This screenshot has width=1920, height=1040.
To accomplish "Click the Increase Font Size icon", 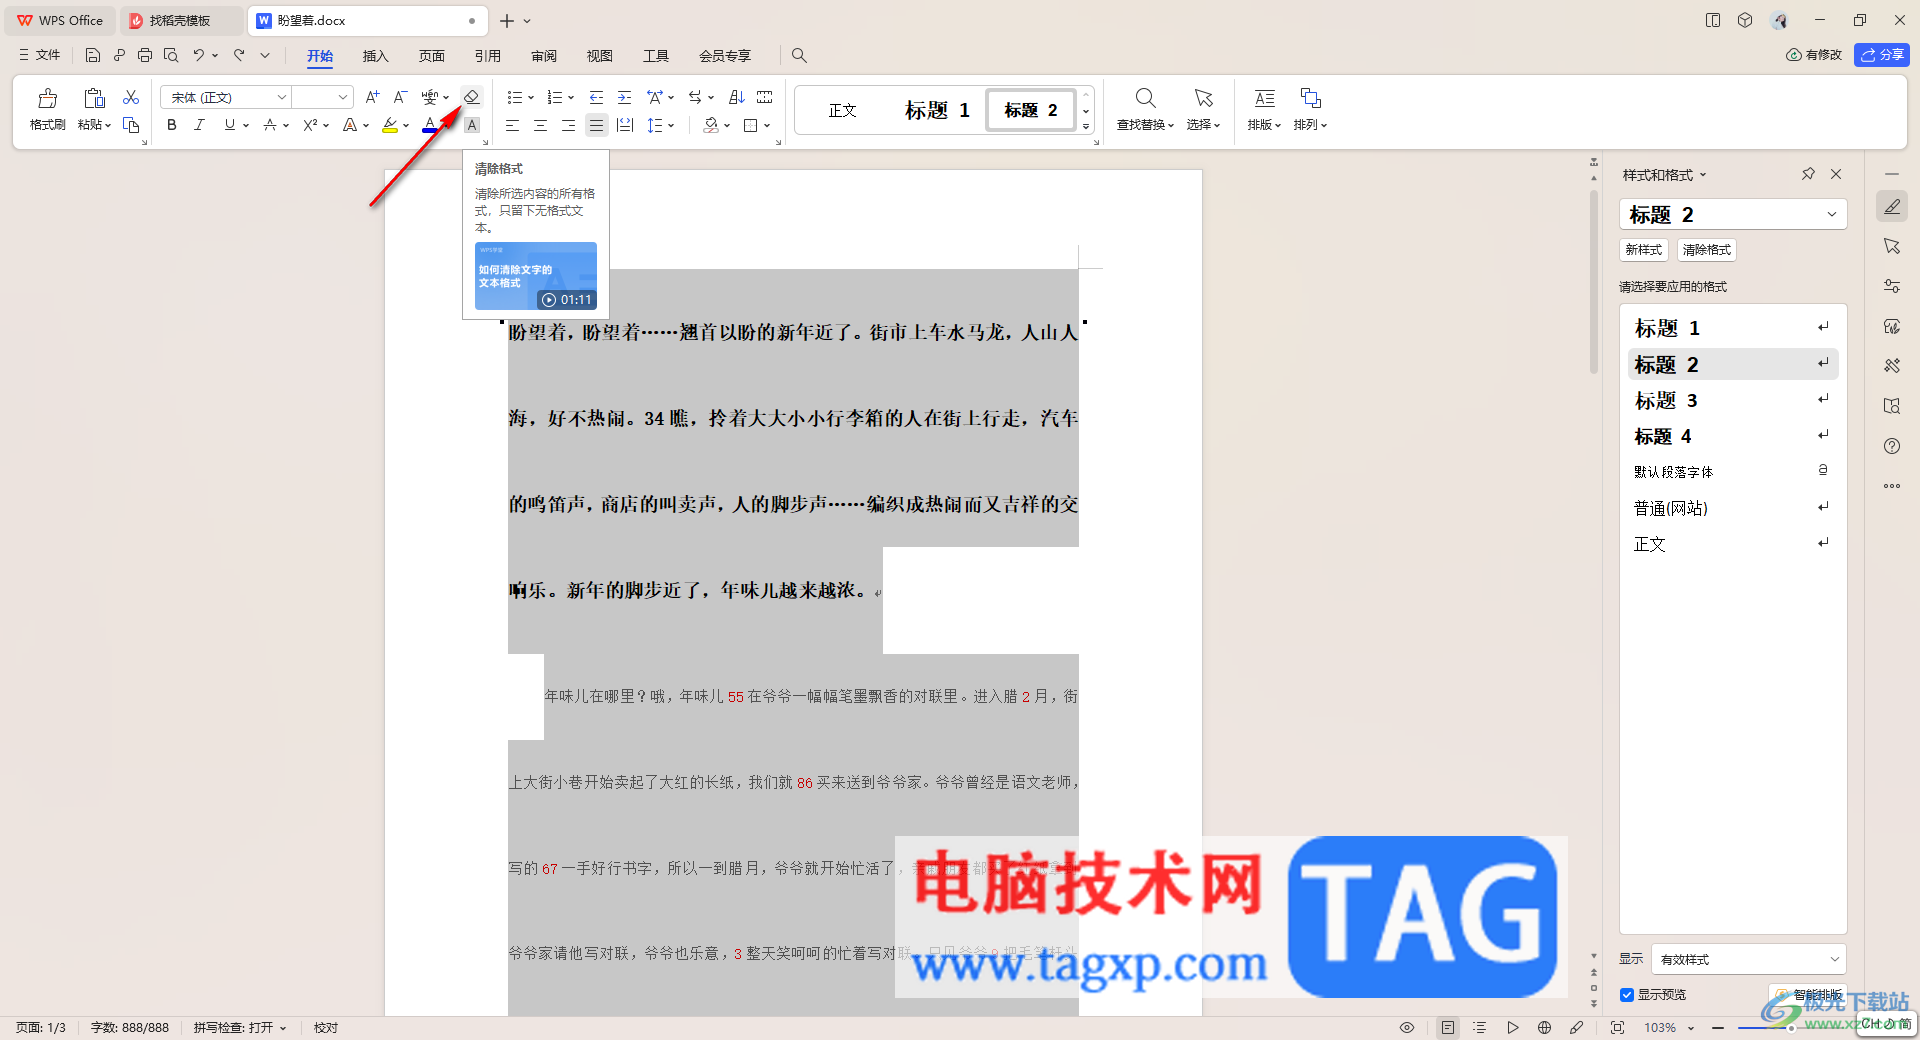I will point(372,97).
